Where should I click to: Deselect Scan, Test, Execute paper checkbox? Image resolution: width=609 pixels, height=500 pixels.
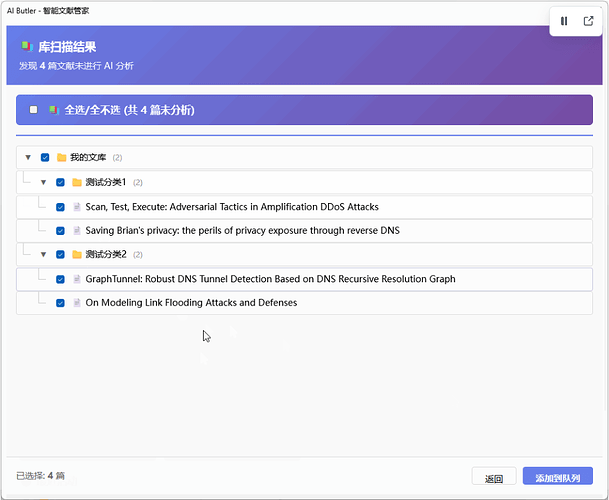(x=60, y=207)
